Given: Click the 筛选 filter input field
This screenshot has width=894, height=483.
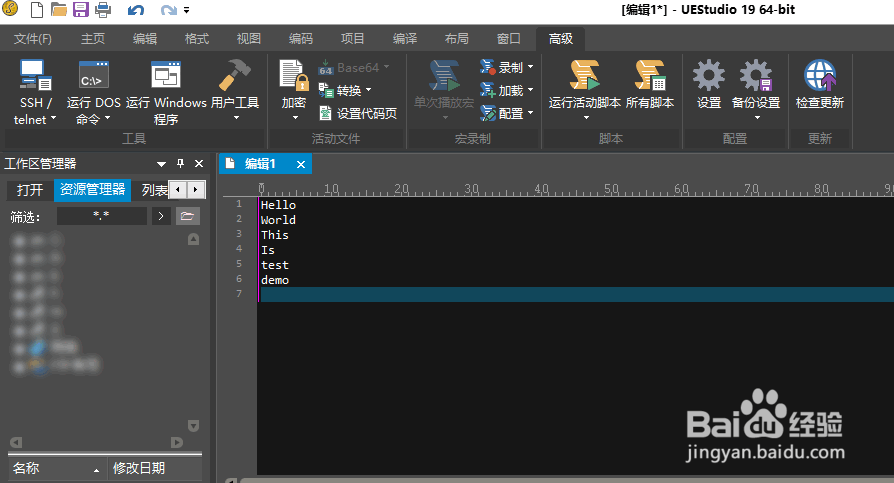Looking at the screenshot, I should tap(101, 216).
